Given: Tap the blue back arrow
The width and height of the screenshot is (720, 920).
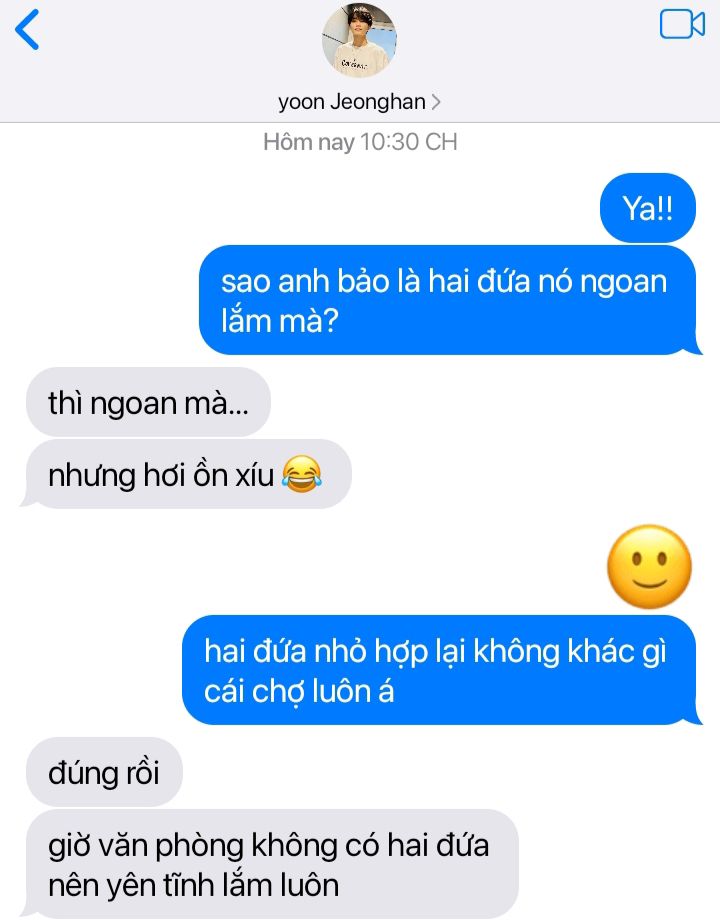Looking at the screenshot, I should coord(27,29).
